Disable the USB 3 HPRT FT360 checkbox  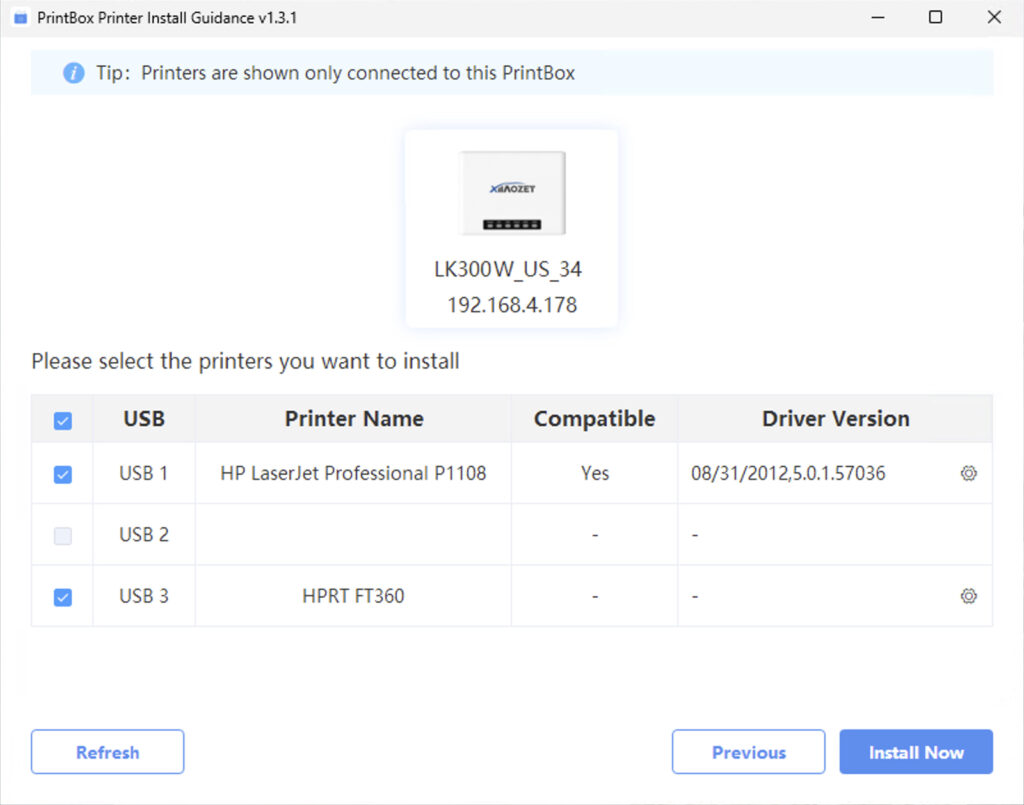point(61,596)
